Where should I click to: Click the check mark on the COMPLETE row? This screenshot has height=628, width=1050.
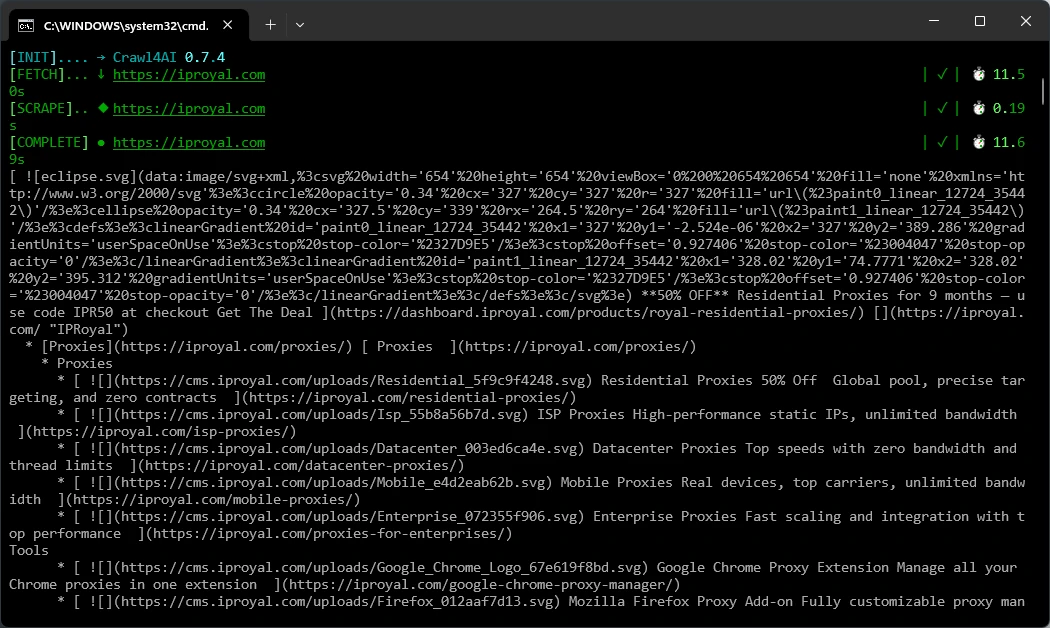click(x=941, y=143)
